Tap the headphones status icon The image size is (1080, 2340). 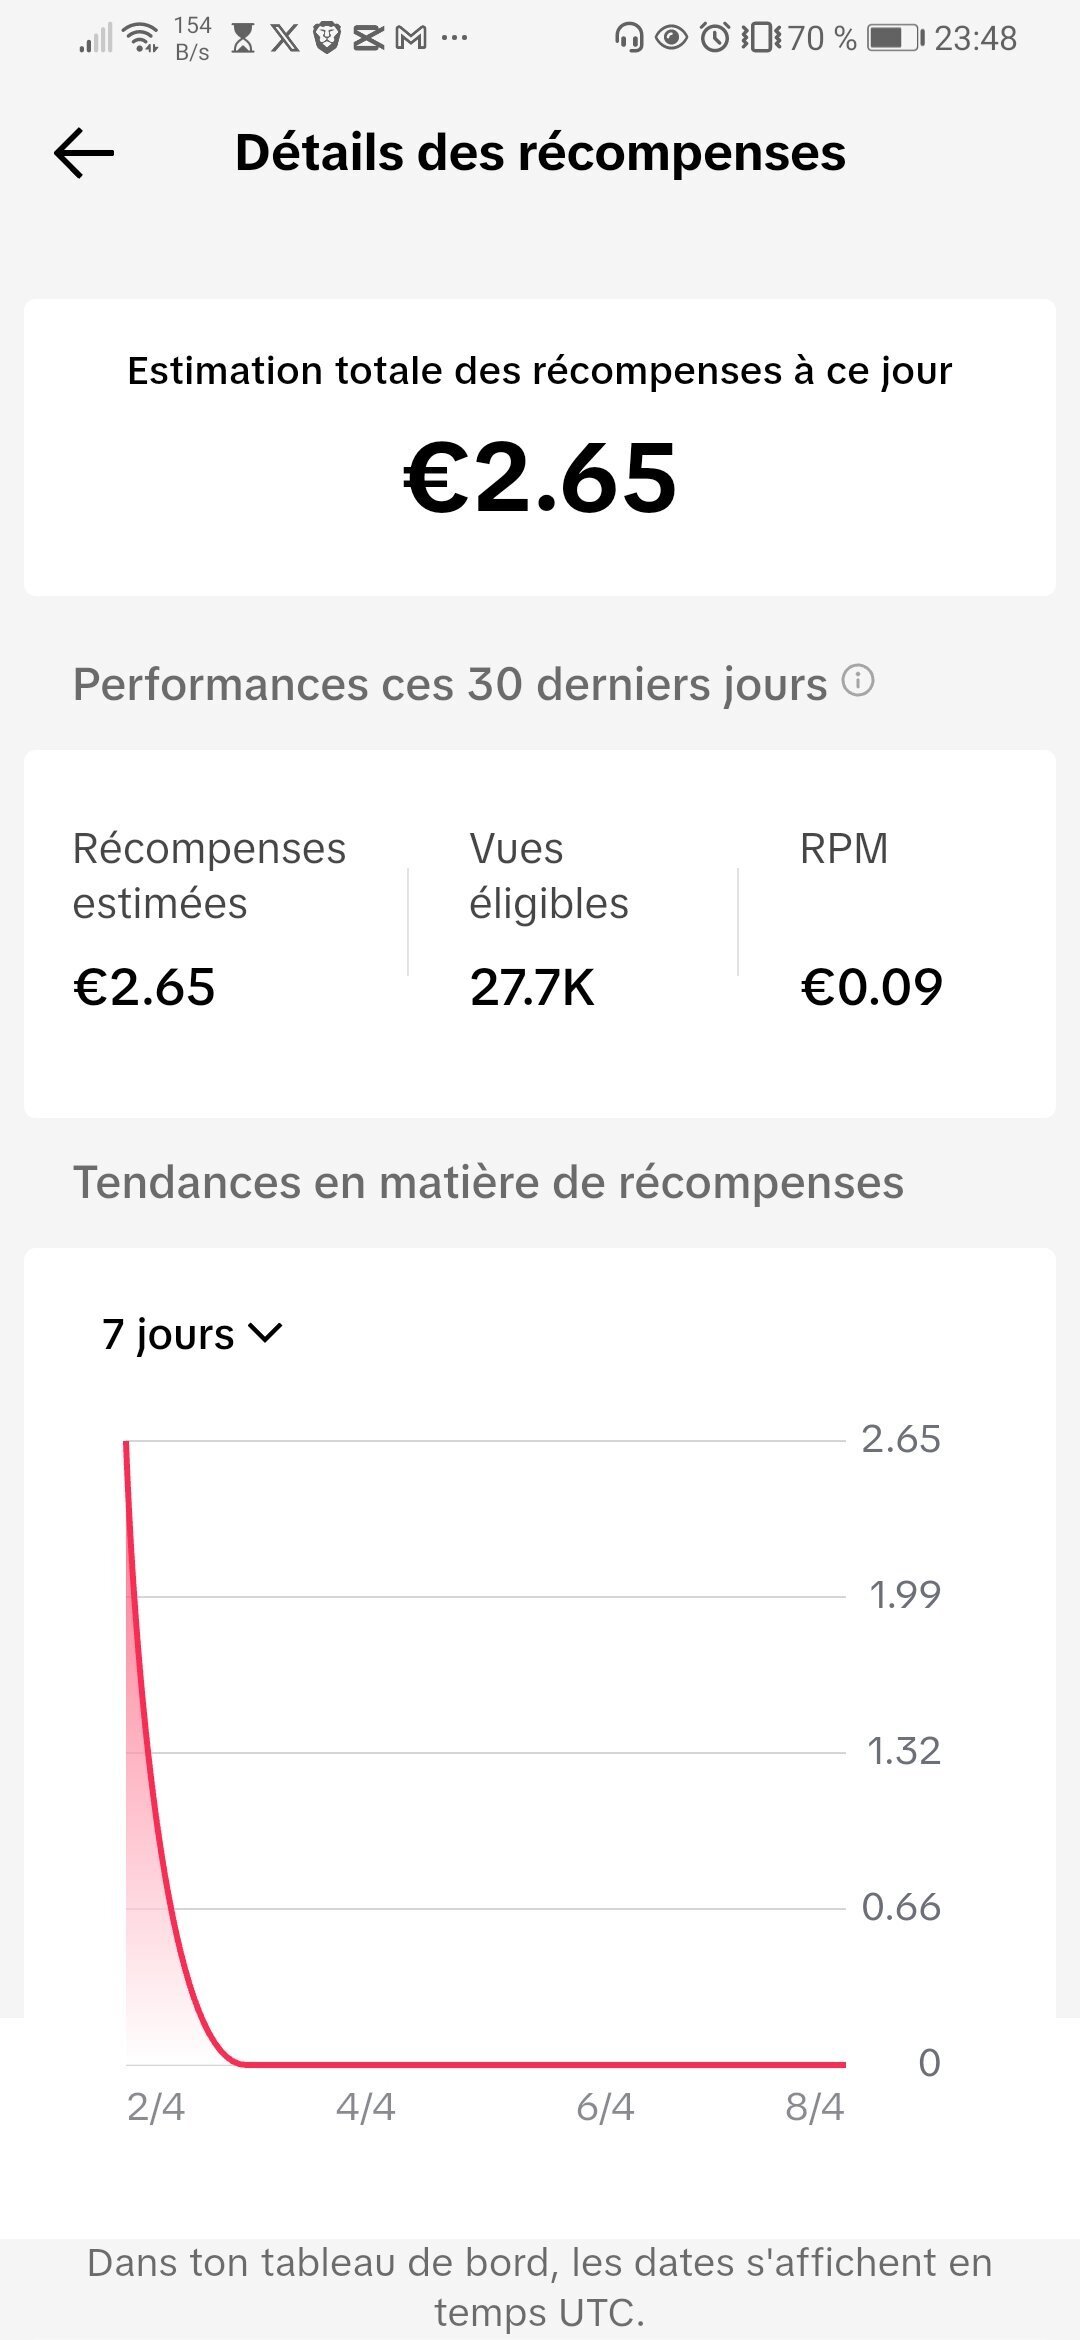pos(629,38)
